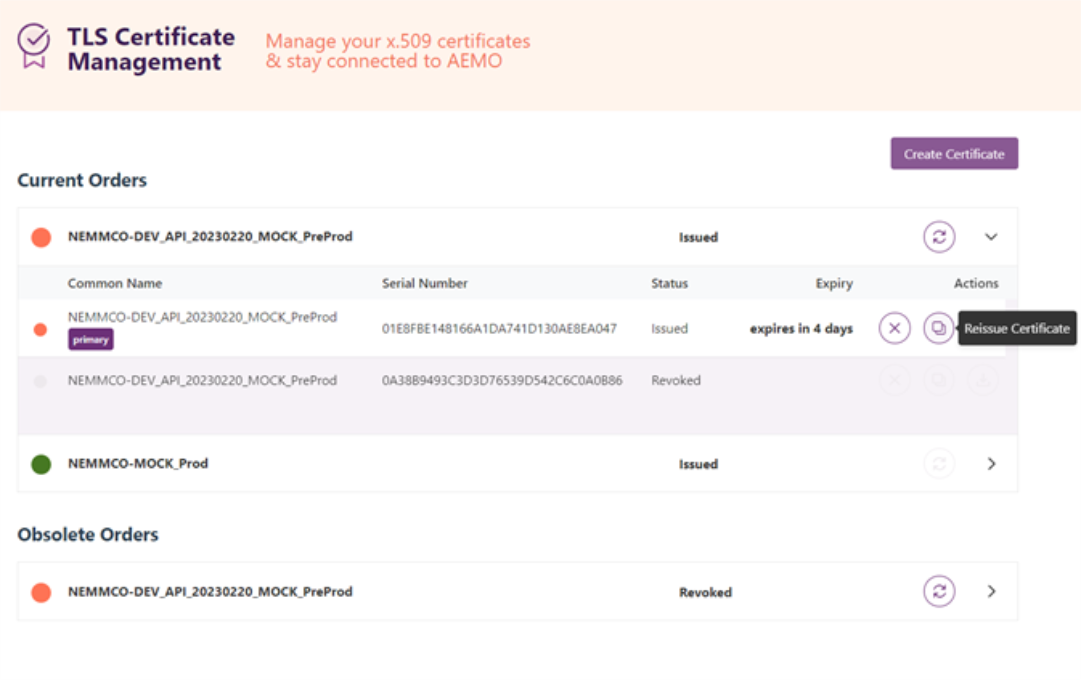This screenshot has width=1081, height=680.
Task: Revoke the primary issued certificate via X icon
Action: 894,328
